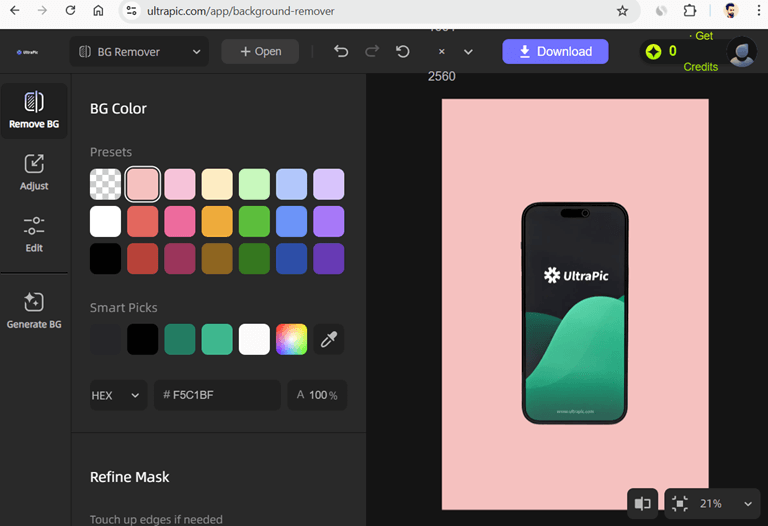Choose the pastel cream yellow preset

(x=217, y=184)
